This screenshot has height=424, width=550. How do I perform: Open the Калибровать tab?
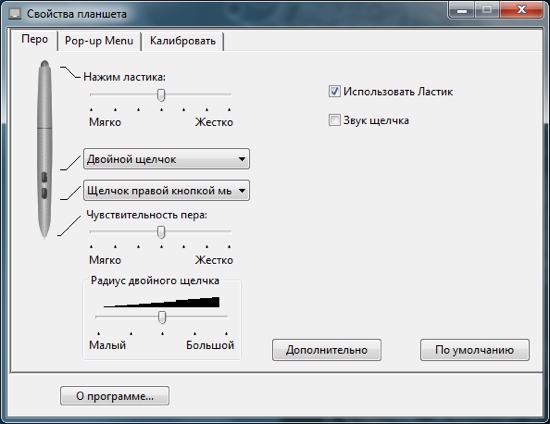tap(182, 41)
